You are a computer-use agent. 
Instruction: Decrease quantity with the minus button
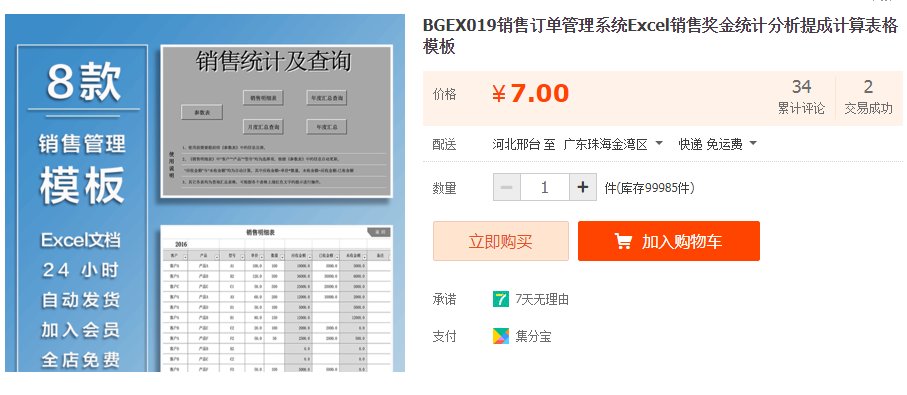(507, 187)
